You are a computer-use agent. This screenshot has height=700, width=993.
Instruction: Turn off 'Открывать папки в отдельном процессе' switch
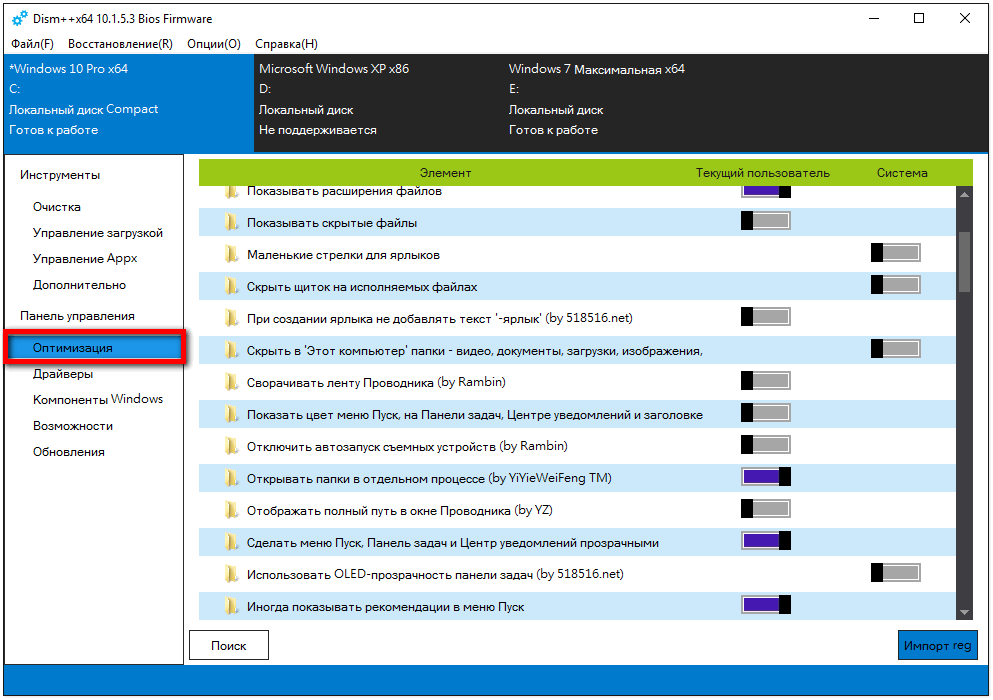[766, 477]
